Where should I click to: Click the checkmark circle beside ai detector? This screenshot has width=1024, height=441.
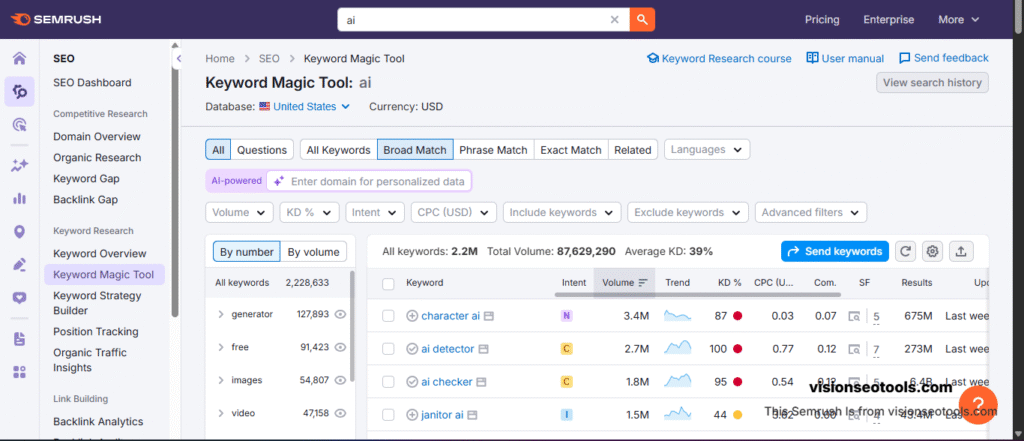[x=412, y=349]
